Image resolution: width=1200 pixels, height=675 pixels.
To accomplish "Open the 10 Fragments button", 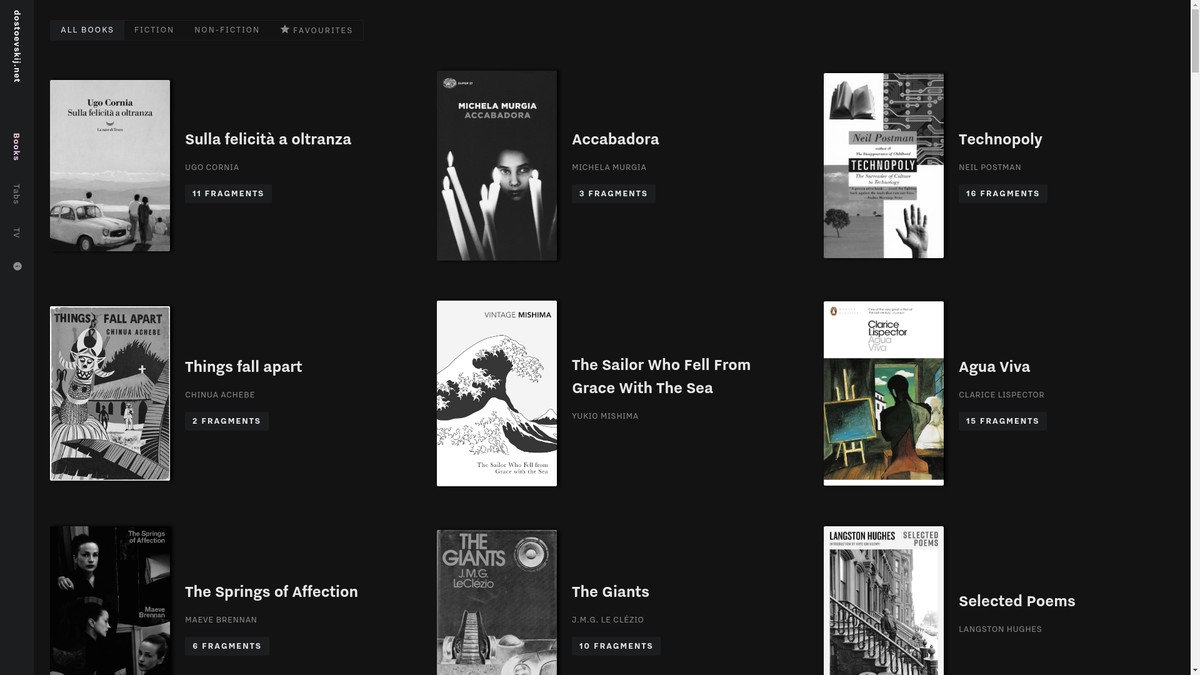I will coord(616,646).
